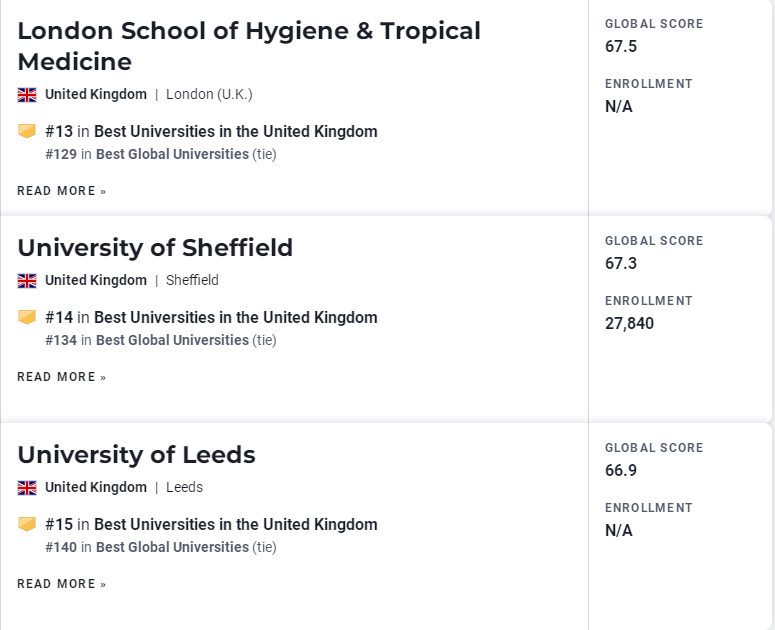
Task: Click the Global Score 67.5 value
Action: tap(621, 46)
